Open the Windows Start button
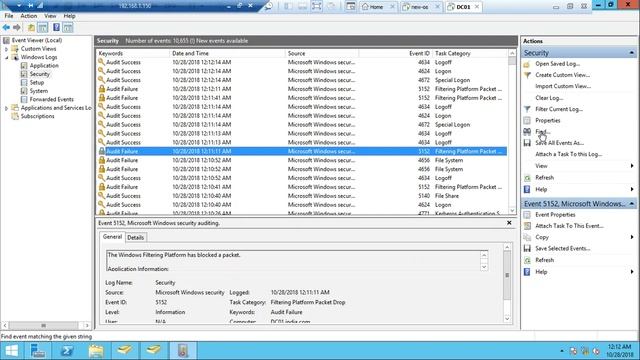The image size is (640, 360). 12,351
